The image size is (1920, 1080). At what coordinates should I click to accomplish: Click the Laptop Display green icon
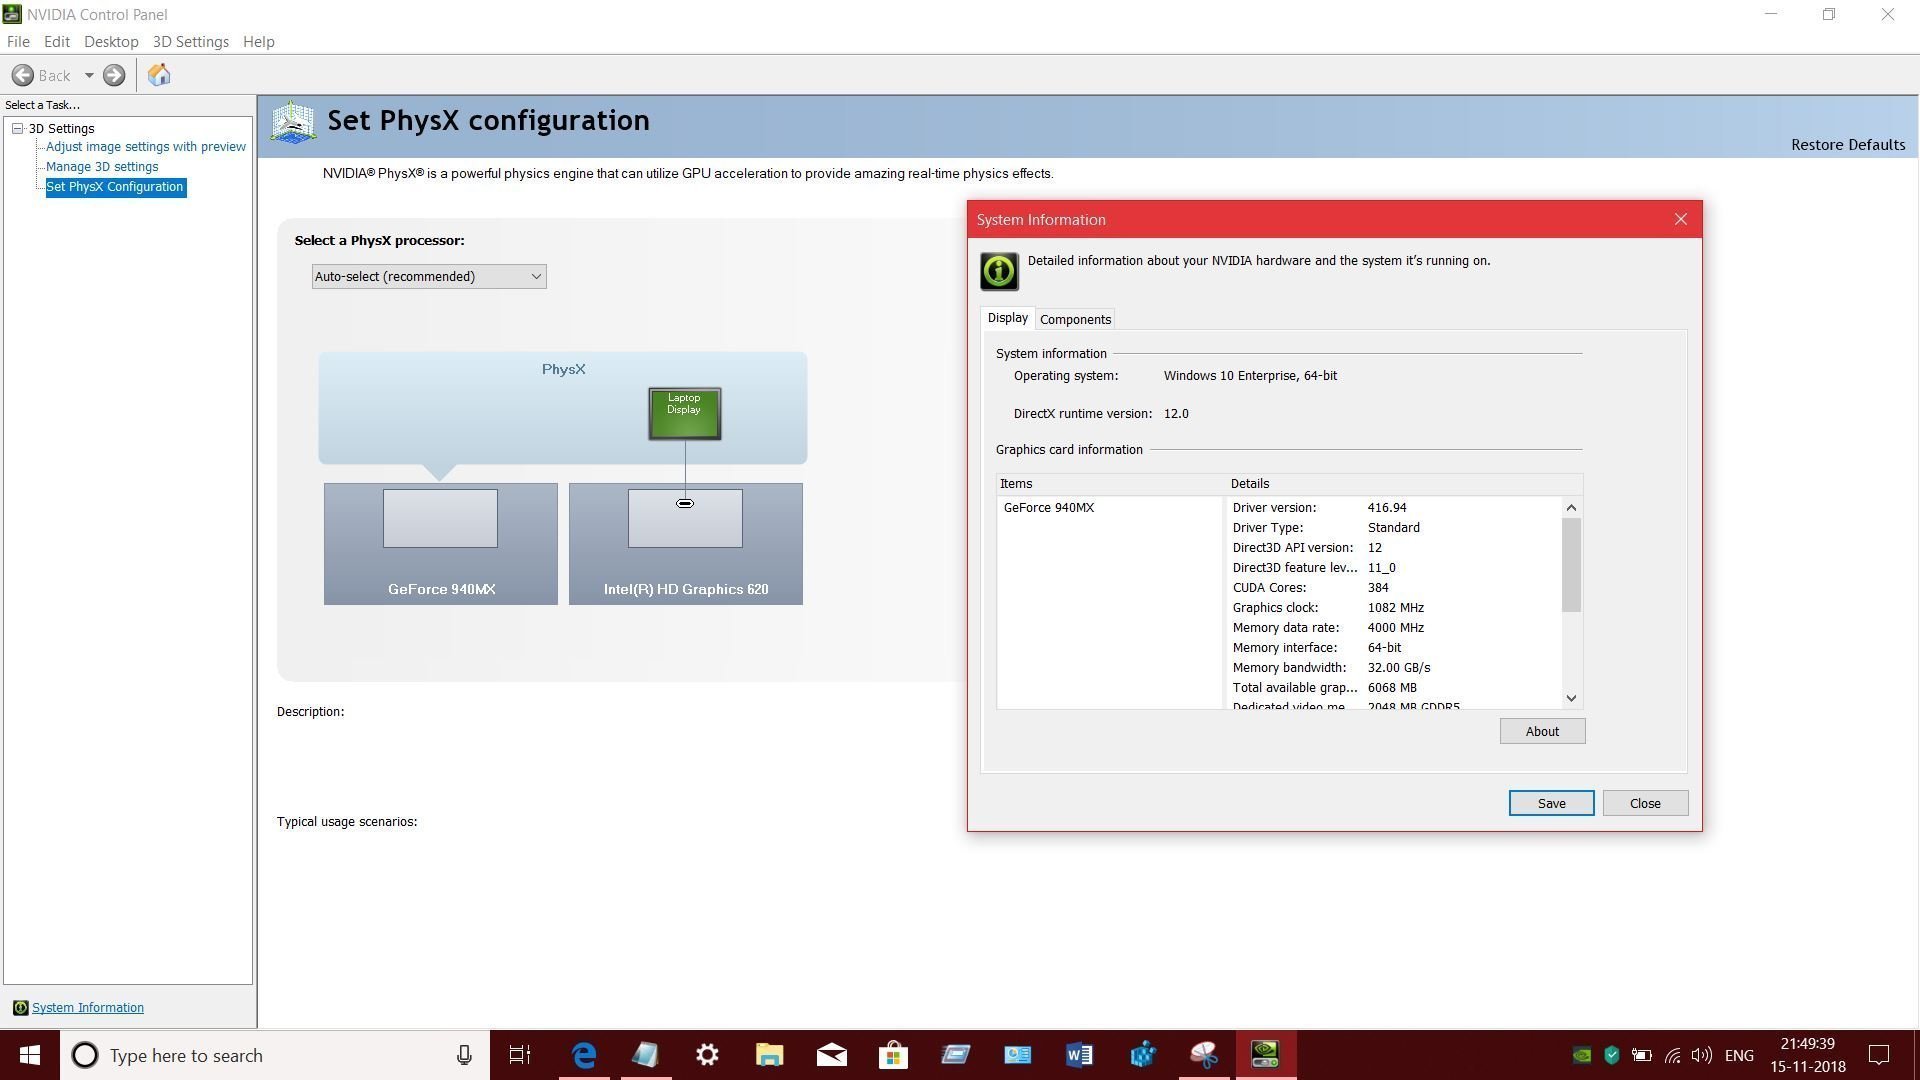click(x=684, y=414)
